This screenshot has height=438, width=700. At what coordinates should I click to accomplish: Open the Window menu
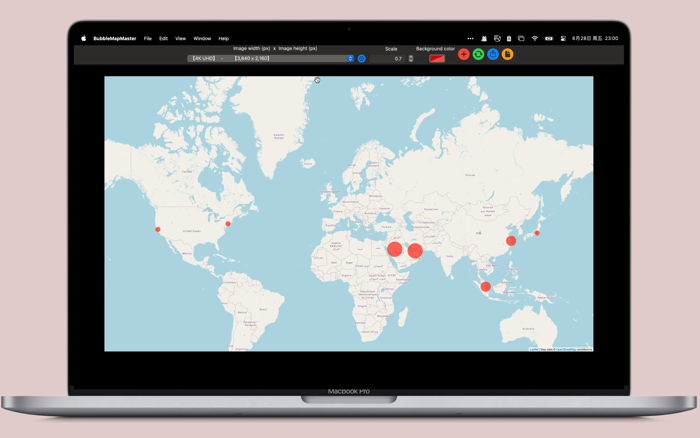pos(202,38)
